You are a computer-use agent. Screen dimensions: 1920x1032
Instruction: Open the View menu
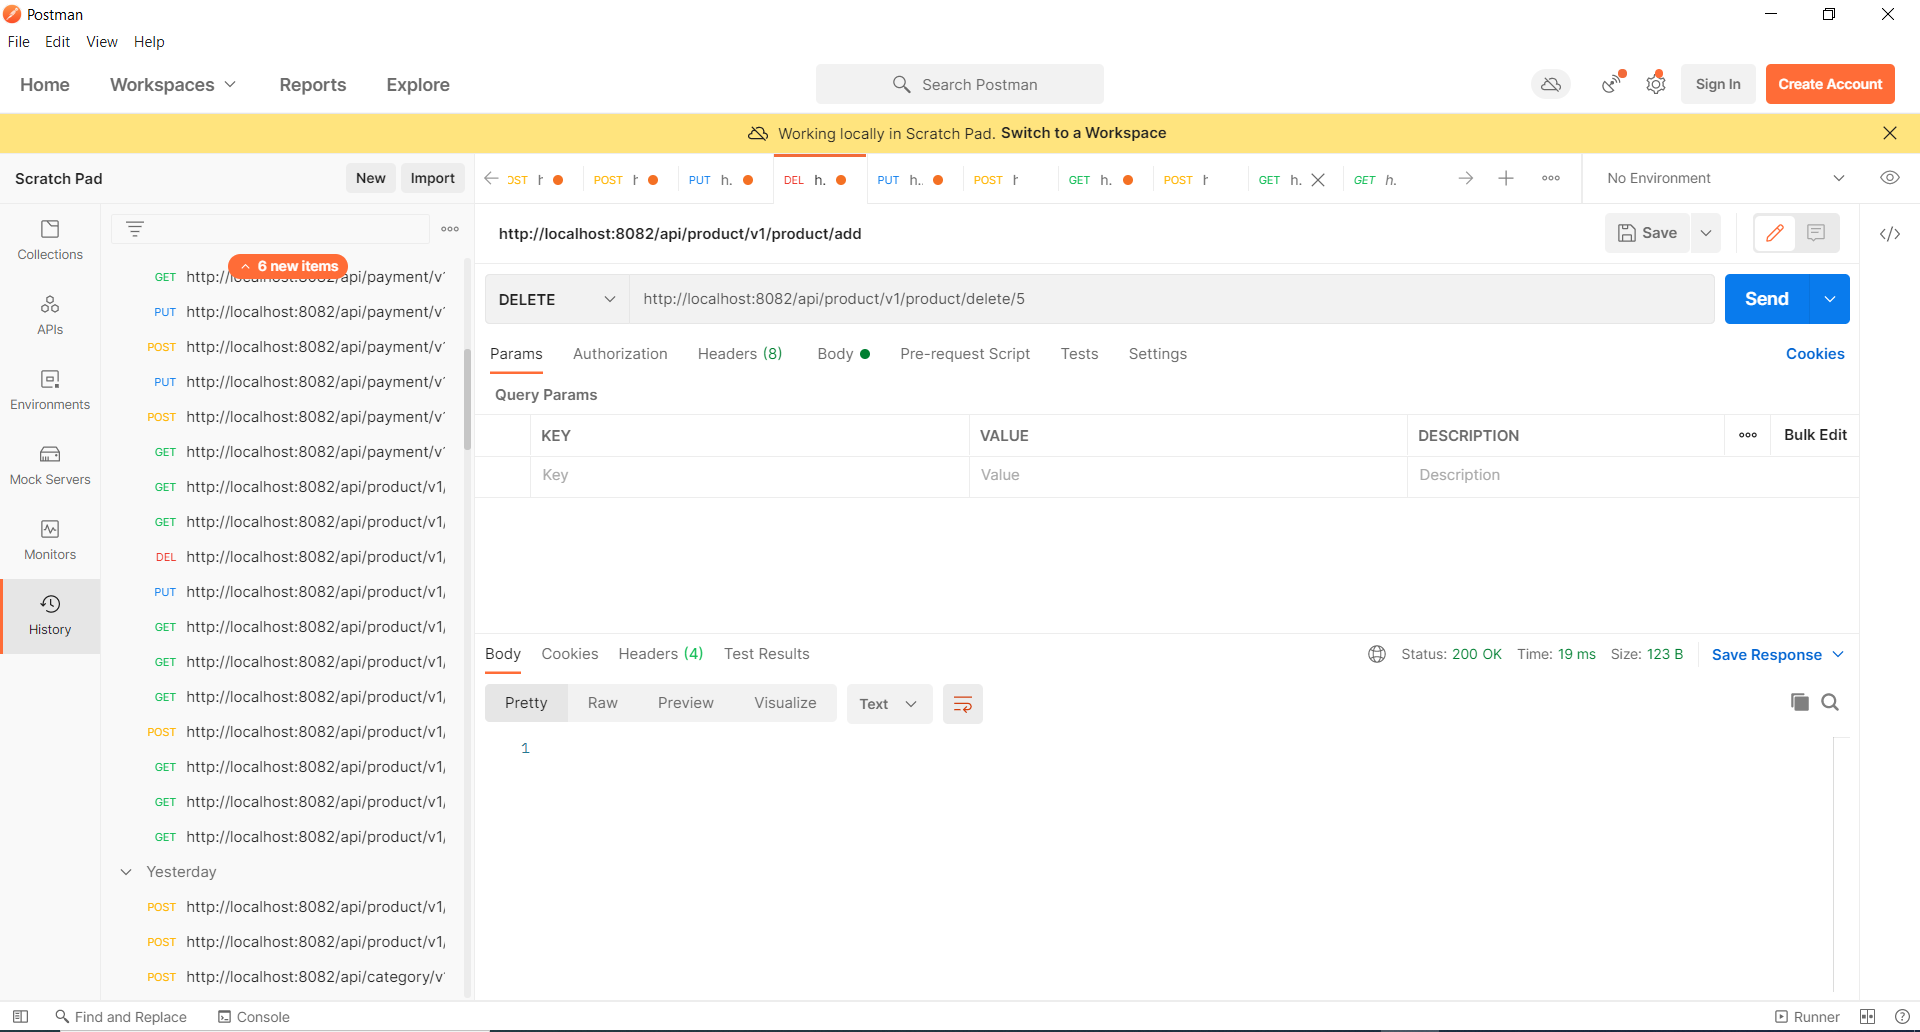click(x=102, y=41)
